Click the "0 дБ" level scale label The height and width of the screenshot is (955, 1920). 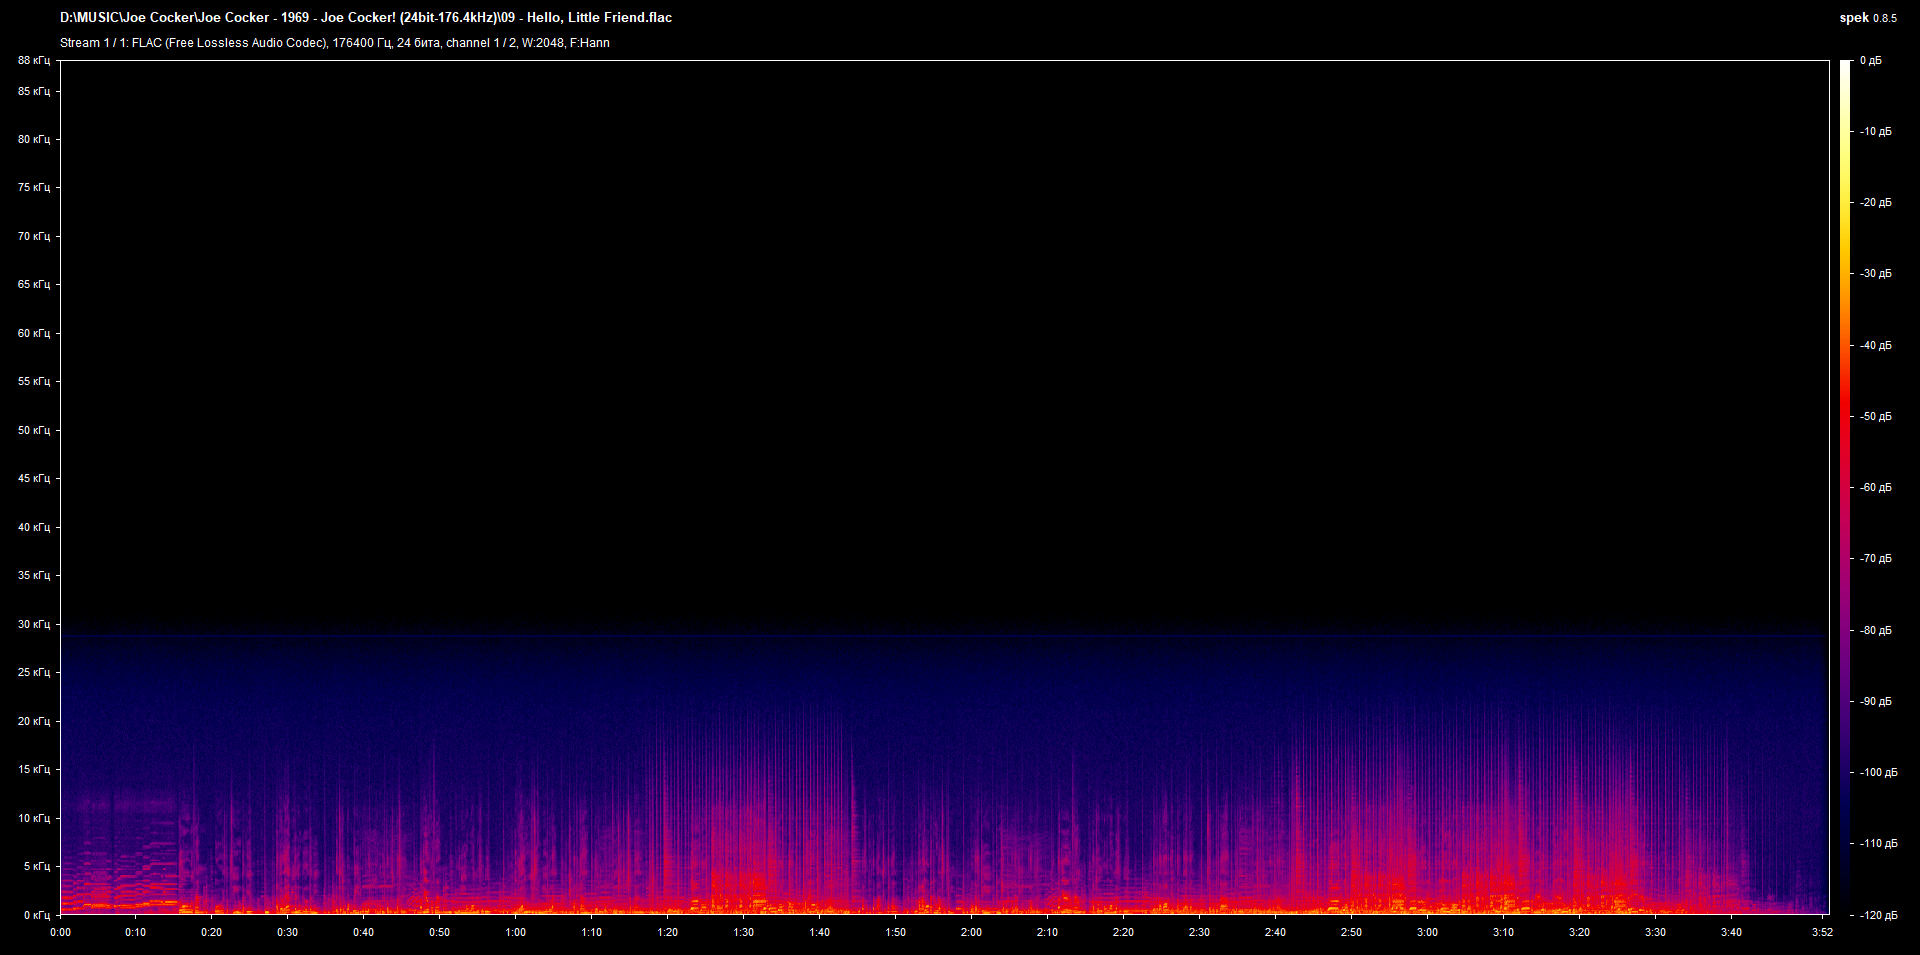1871,61
